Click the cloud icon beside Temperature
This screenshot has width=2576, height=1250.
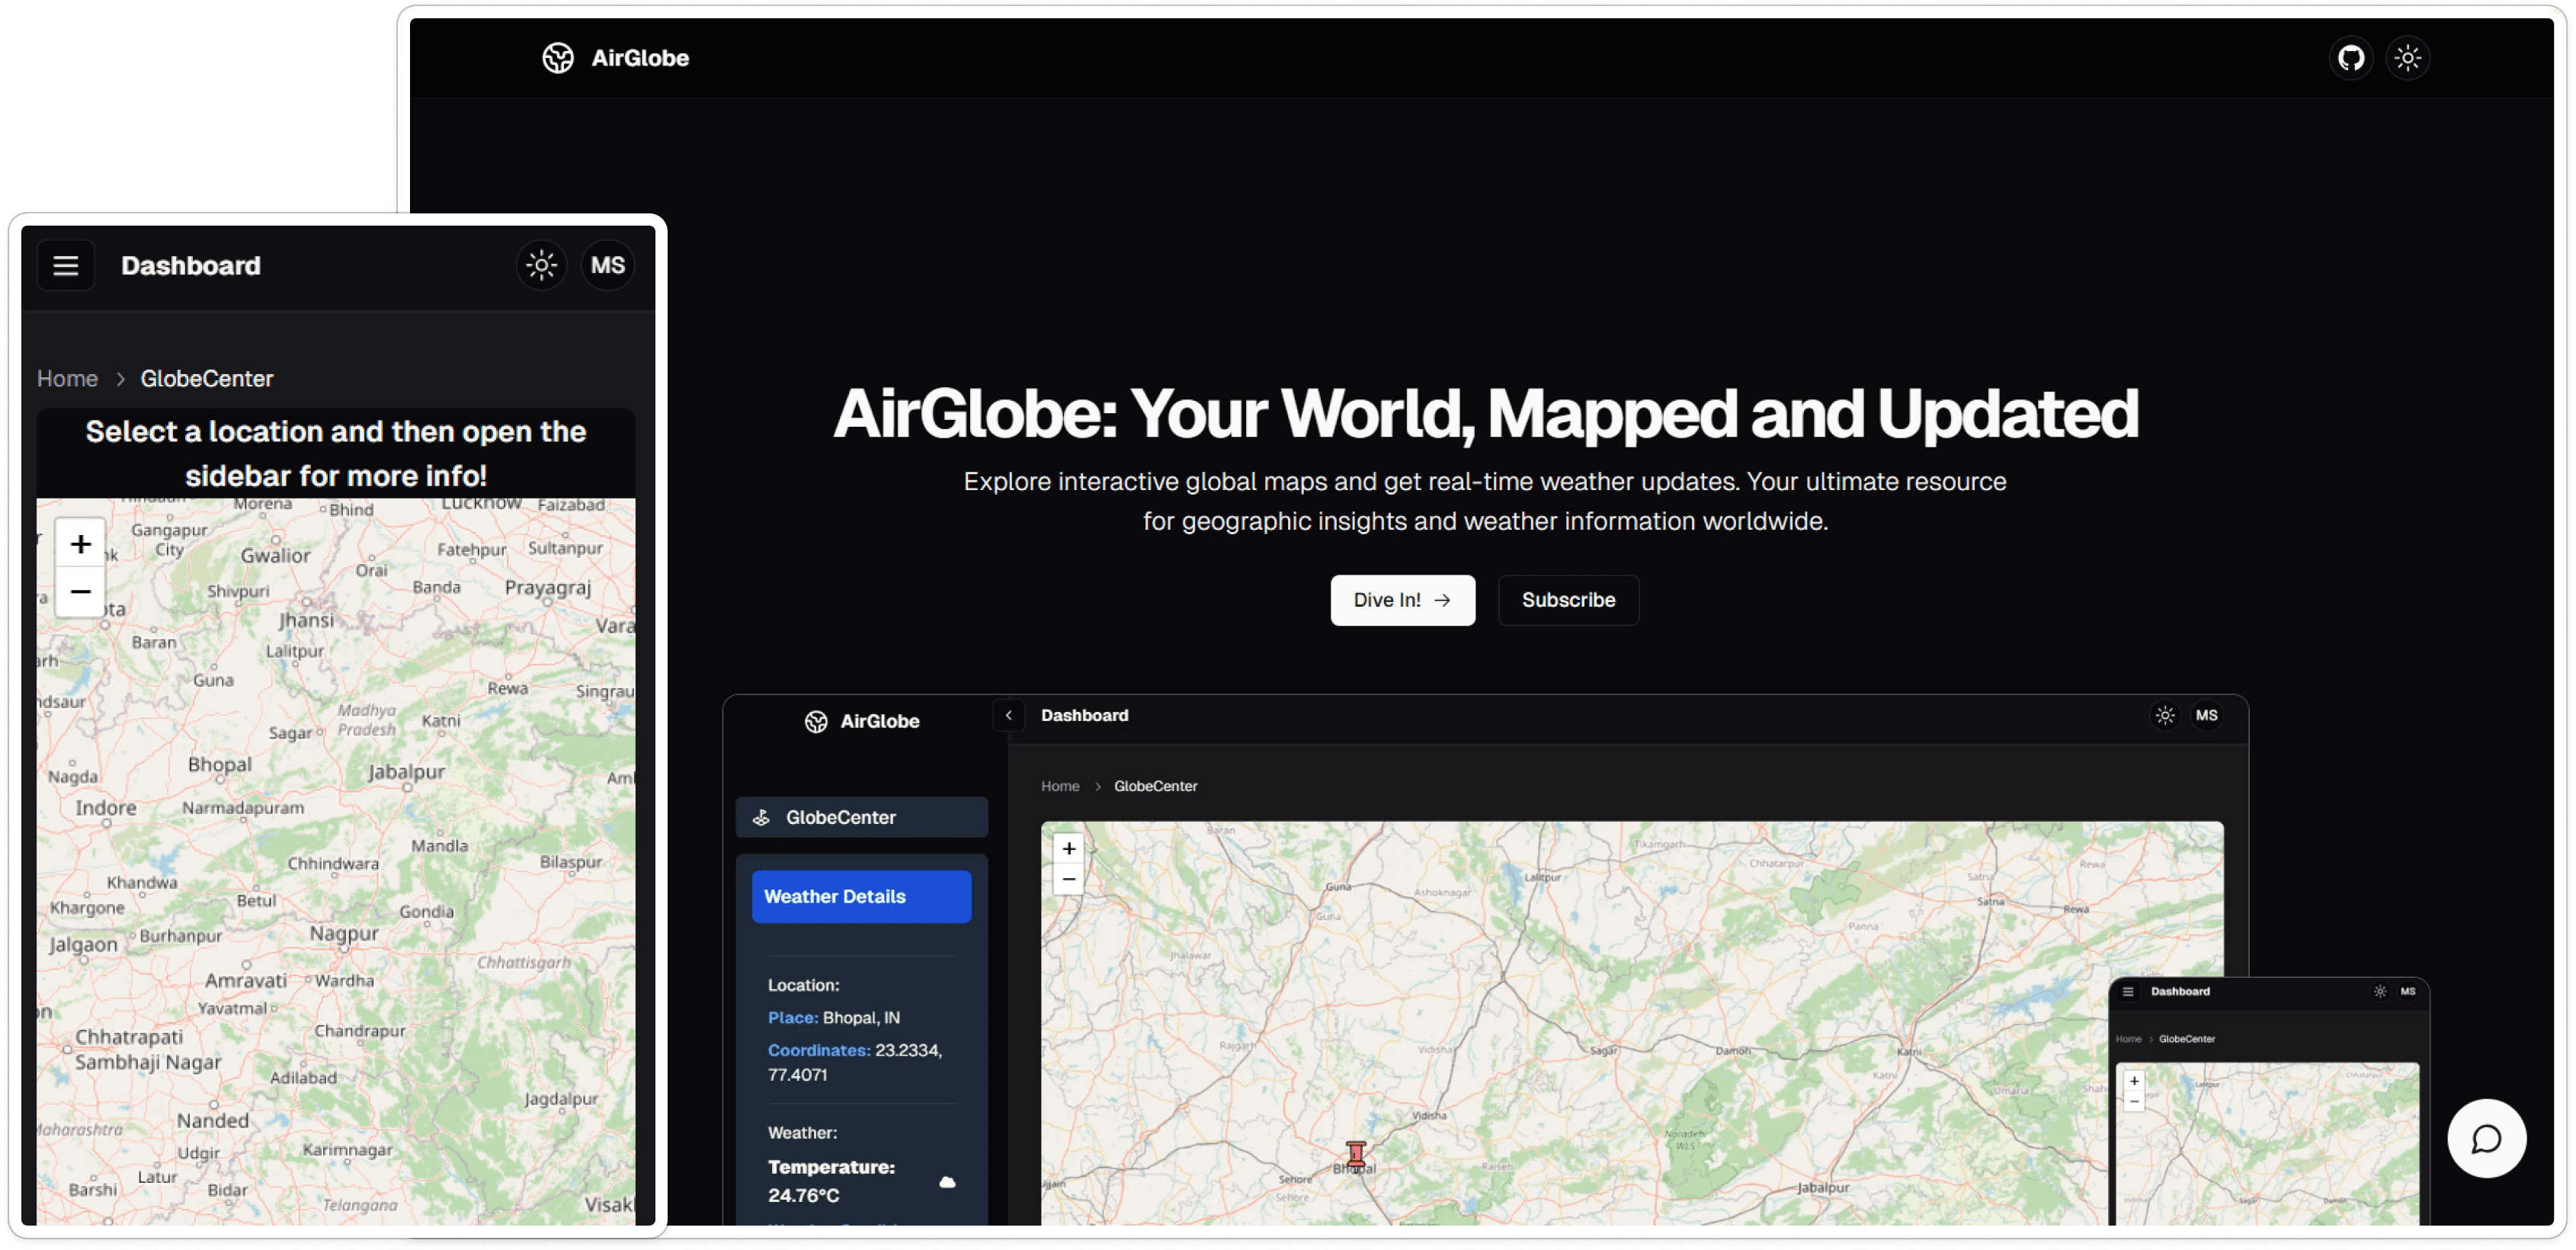point(947,1183)
